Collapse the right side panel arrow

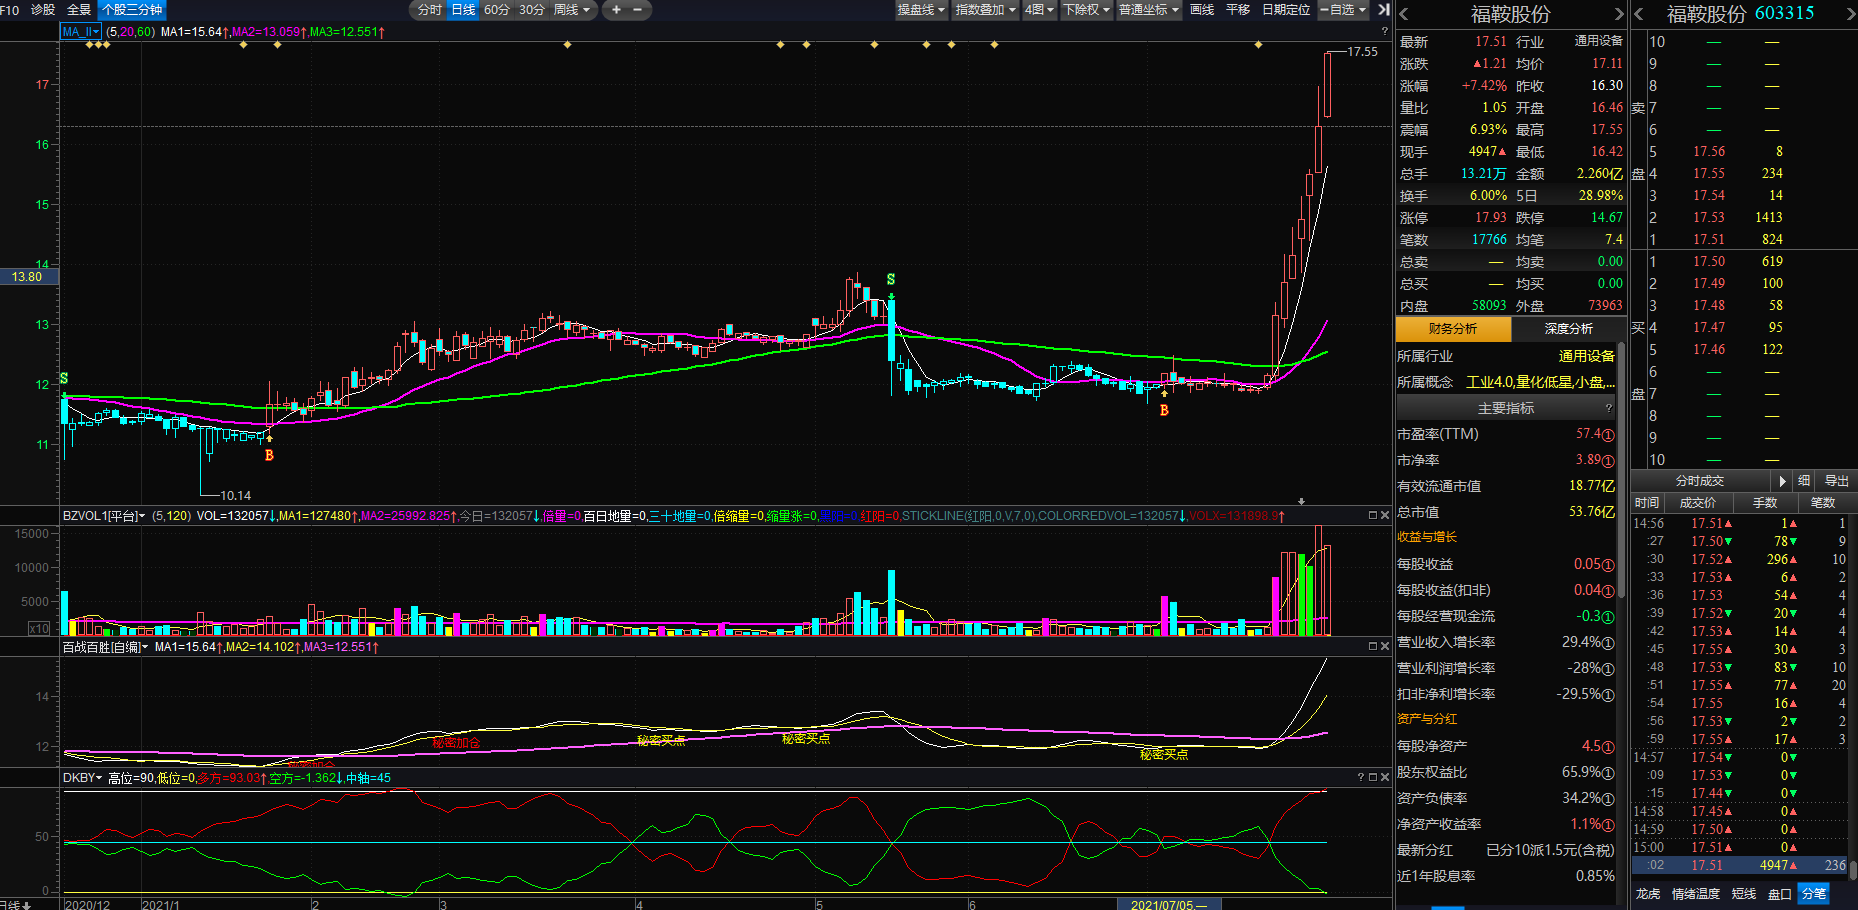pos(1384,10)
